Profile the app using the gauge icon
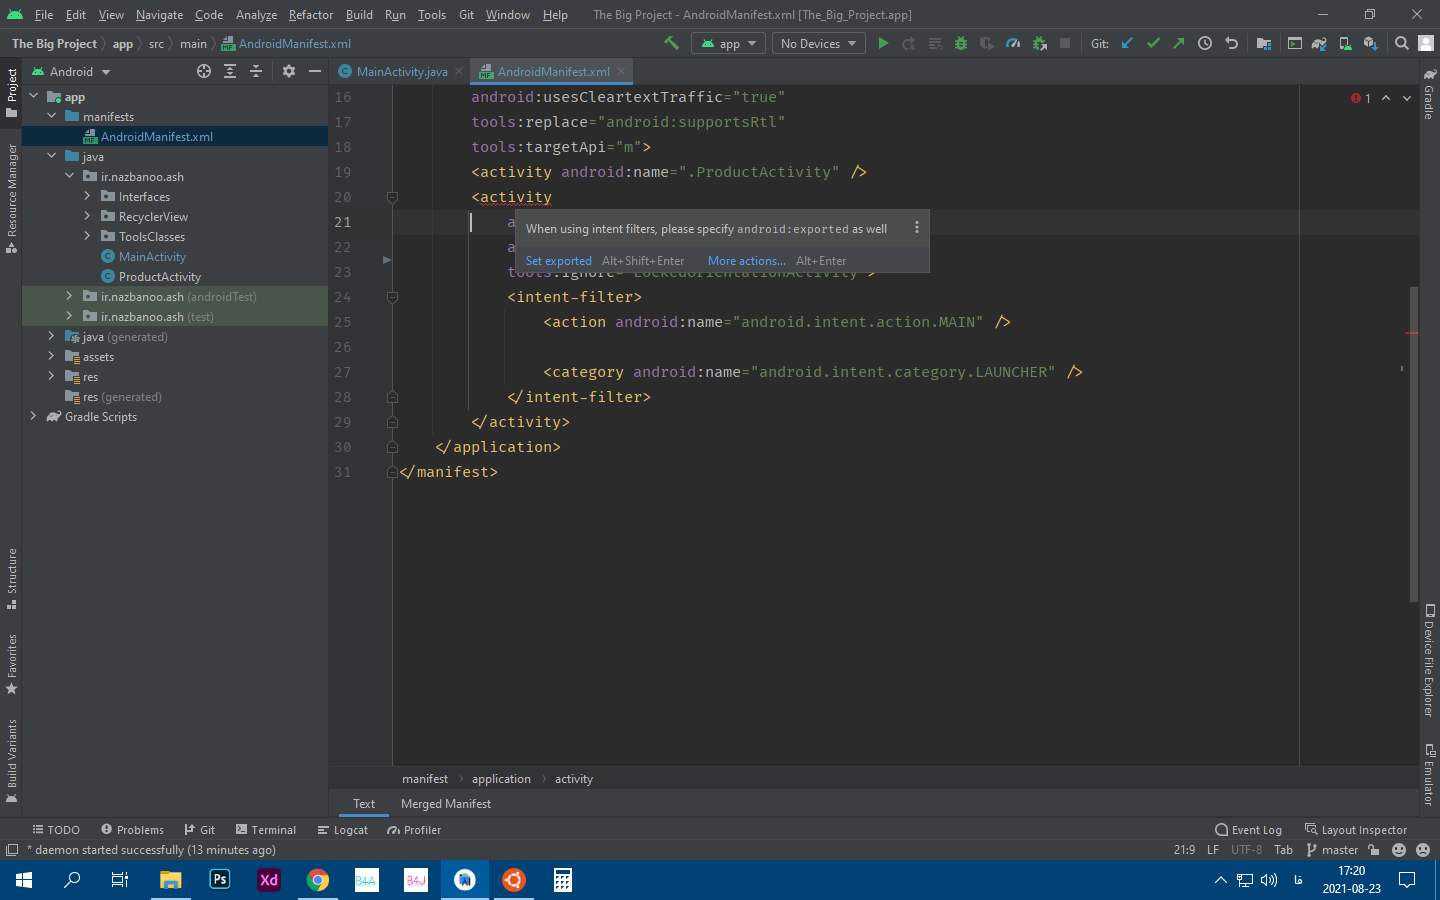 1012,43
